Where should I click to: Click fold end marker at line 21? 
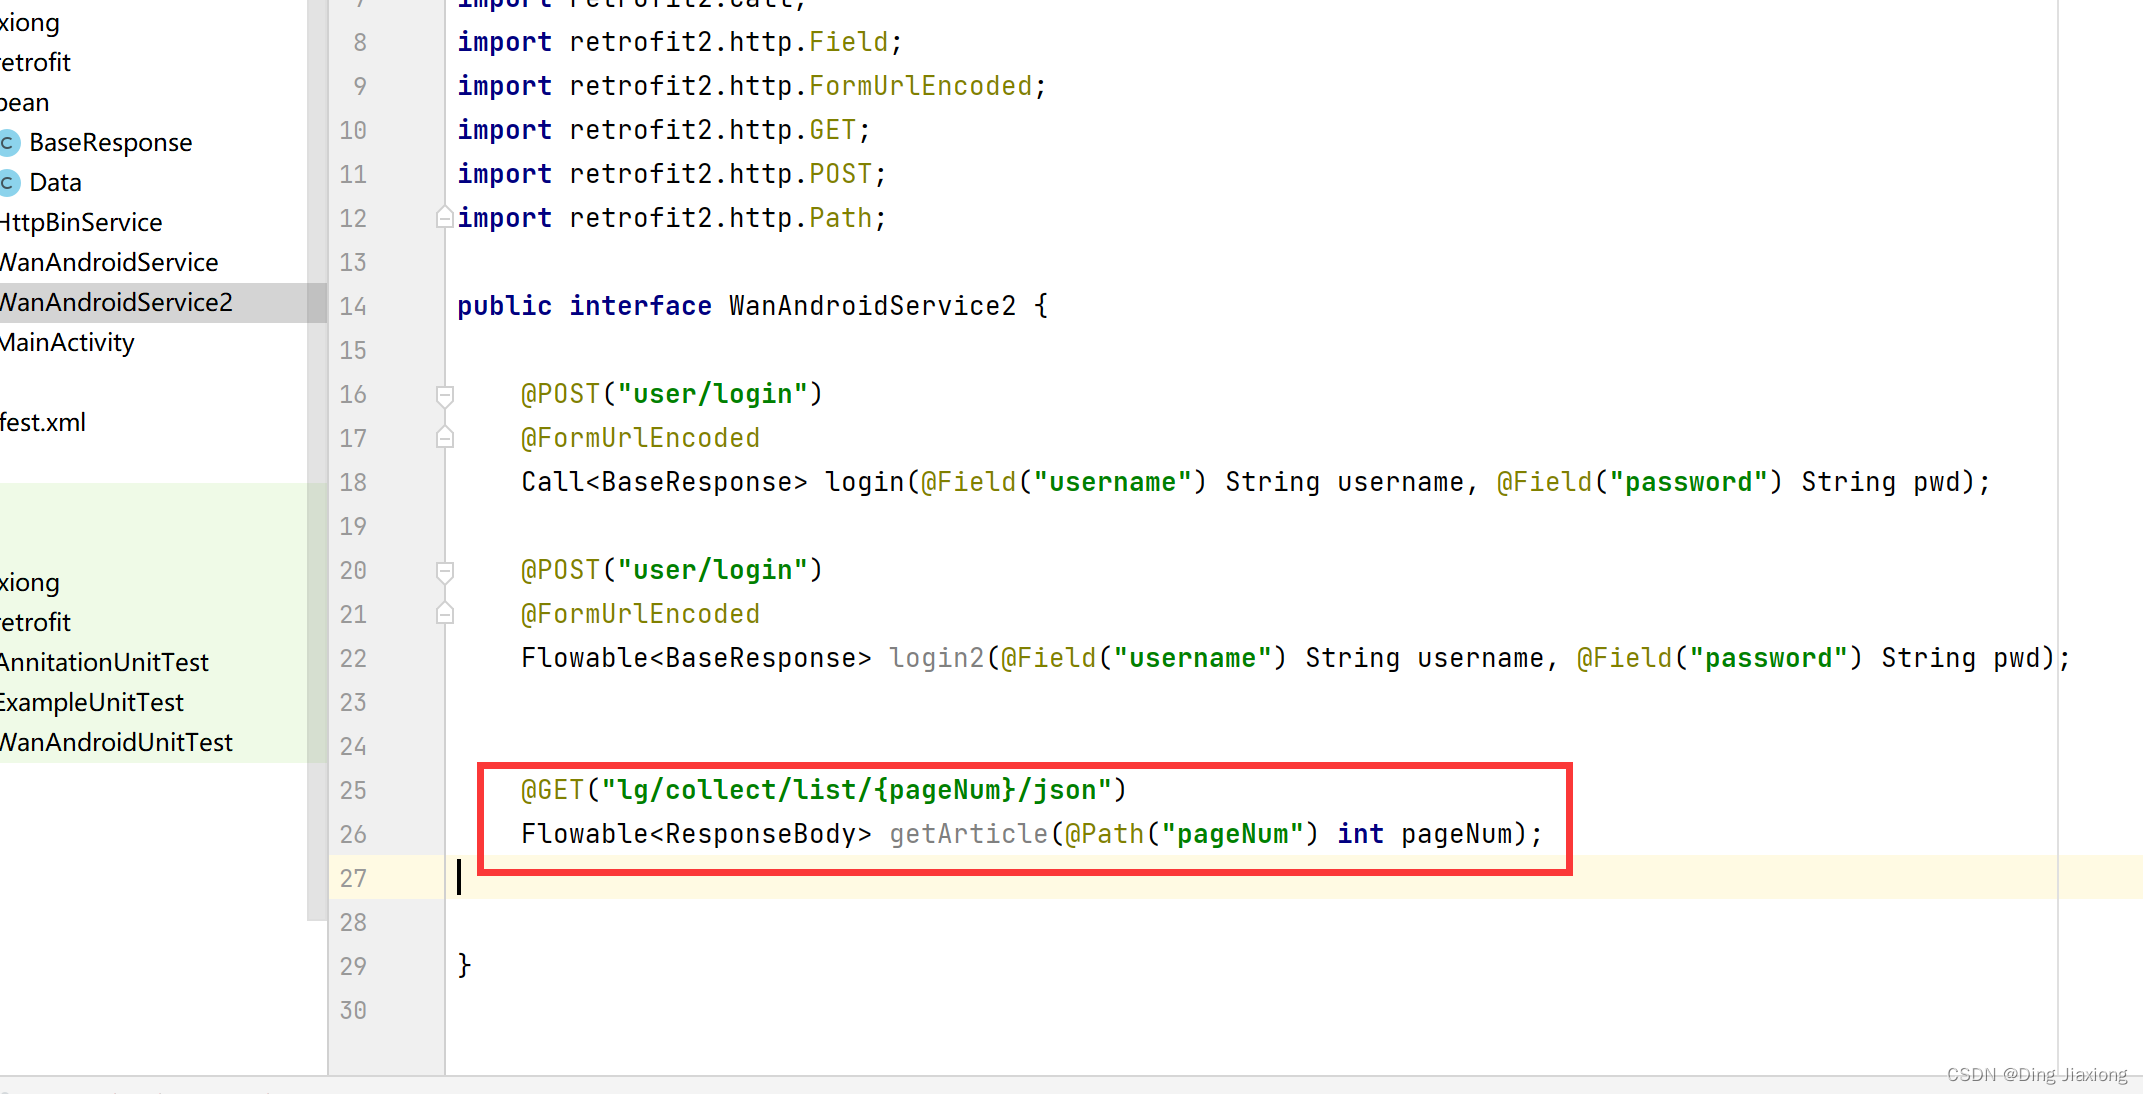(x=445, y=613)
